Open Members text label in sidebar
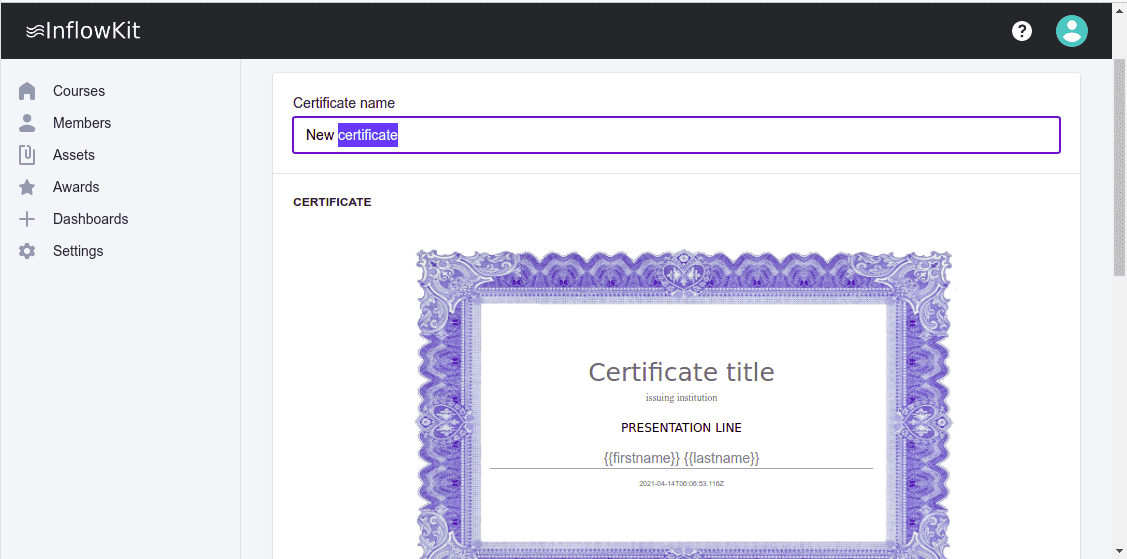Image resolution: width=1127 pixels, height=559 pixels. coord(82,123)
